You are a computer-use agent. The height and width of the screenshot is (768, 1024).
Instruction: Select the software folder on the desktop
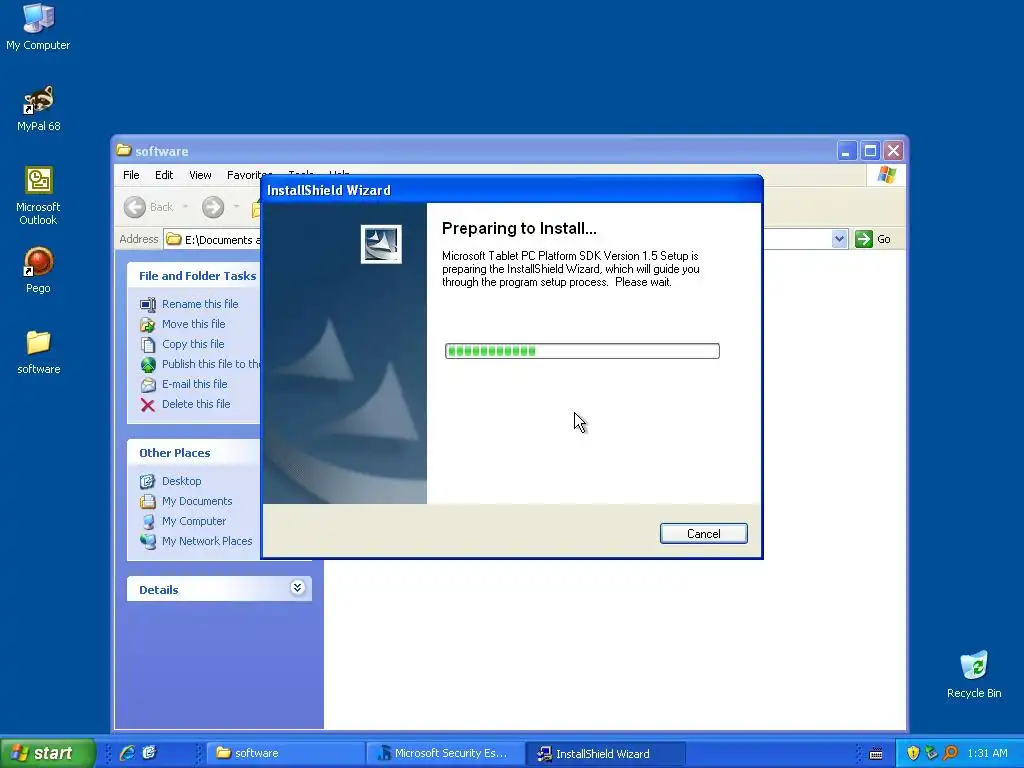(38, 351)
